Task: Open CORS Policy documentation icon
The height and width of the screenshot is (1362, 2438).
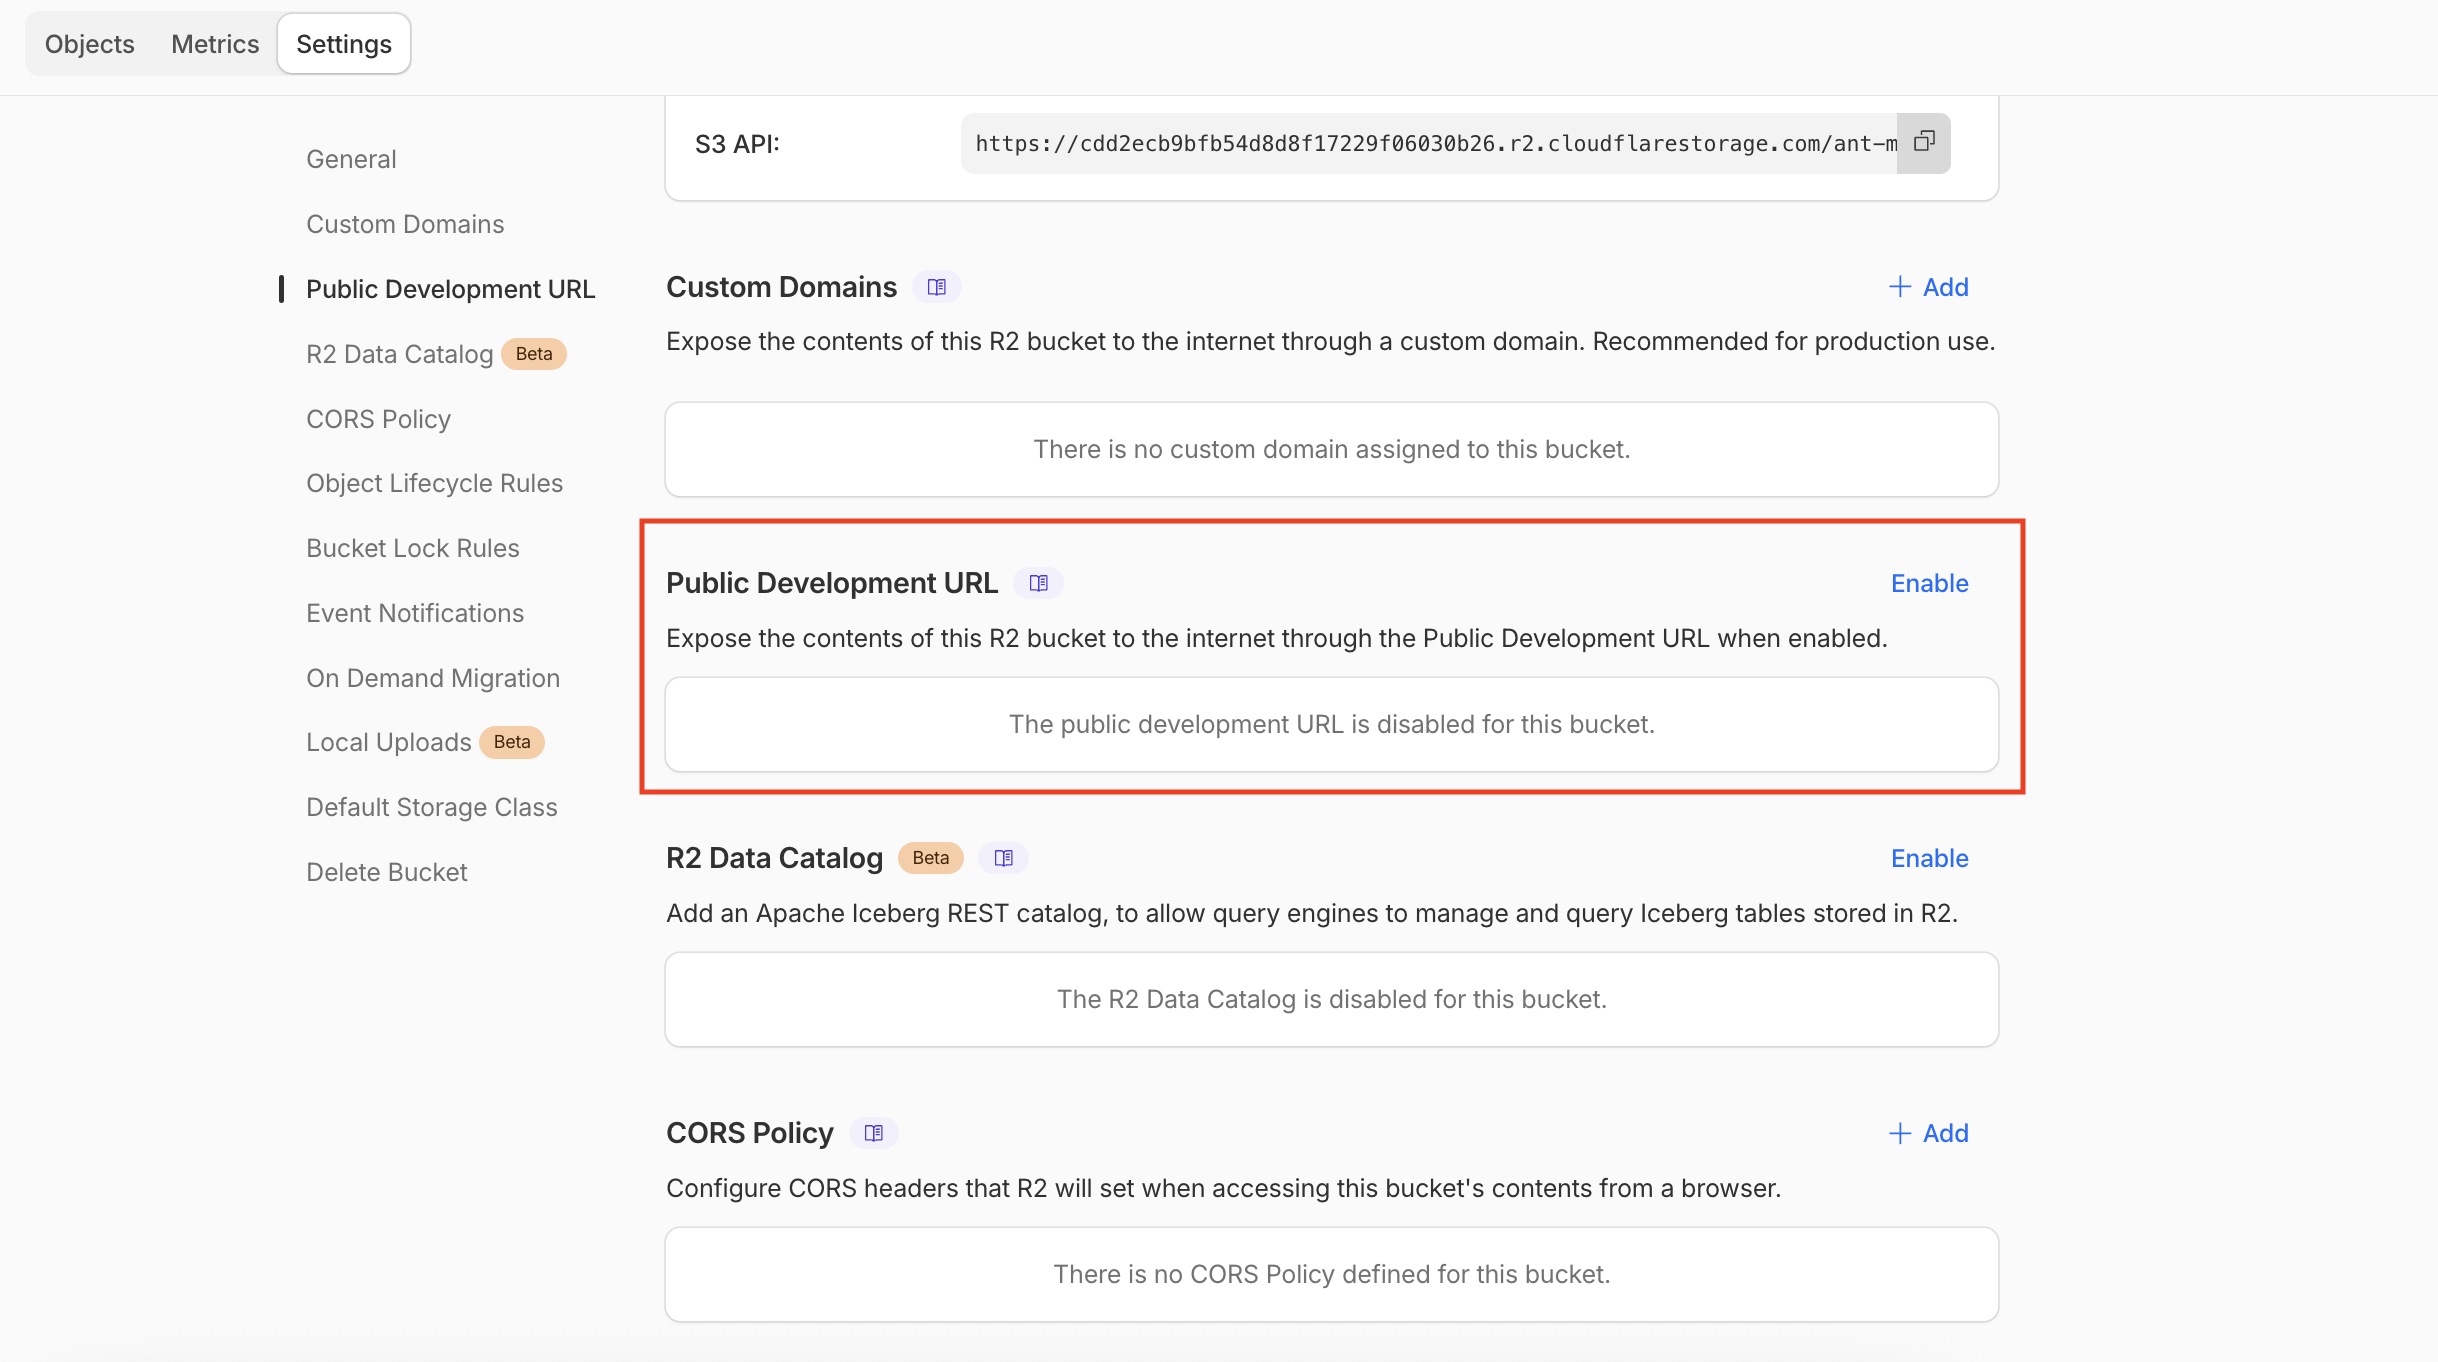Action: pos(874,1133)
